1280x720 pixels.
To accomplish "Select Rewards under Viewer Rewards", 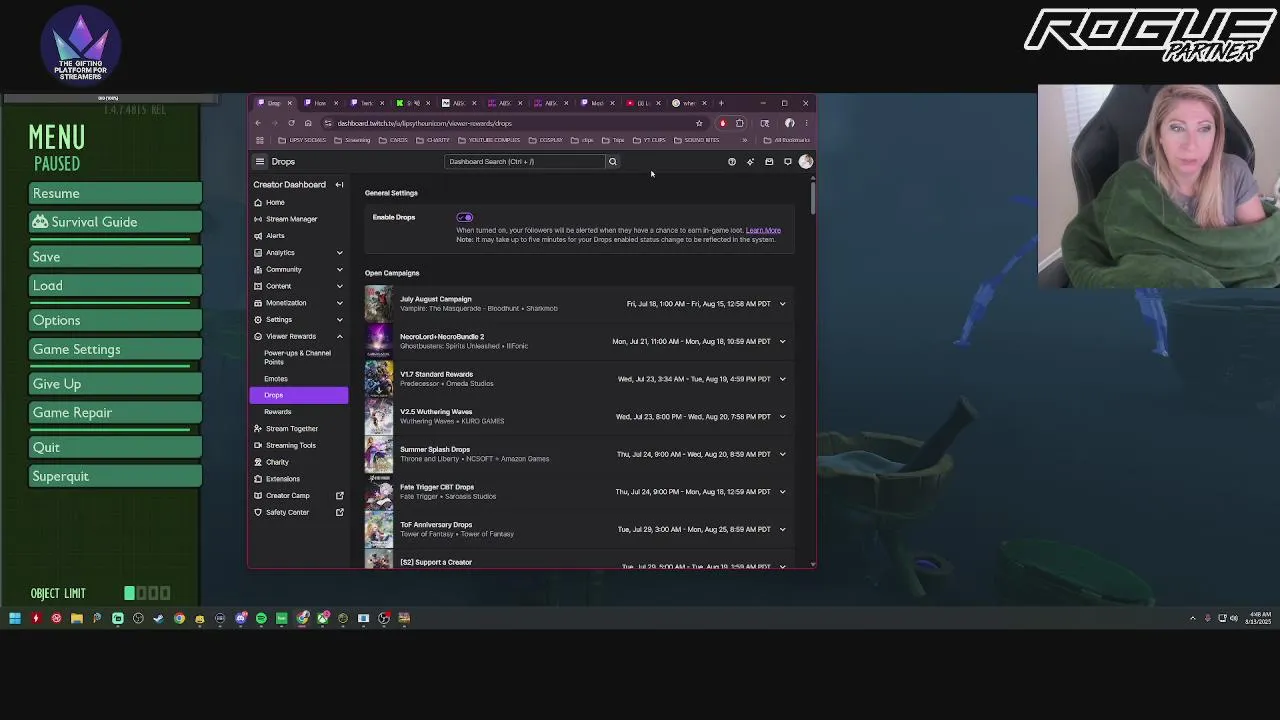I will (x=299, y=412).
